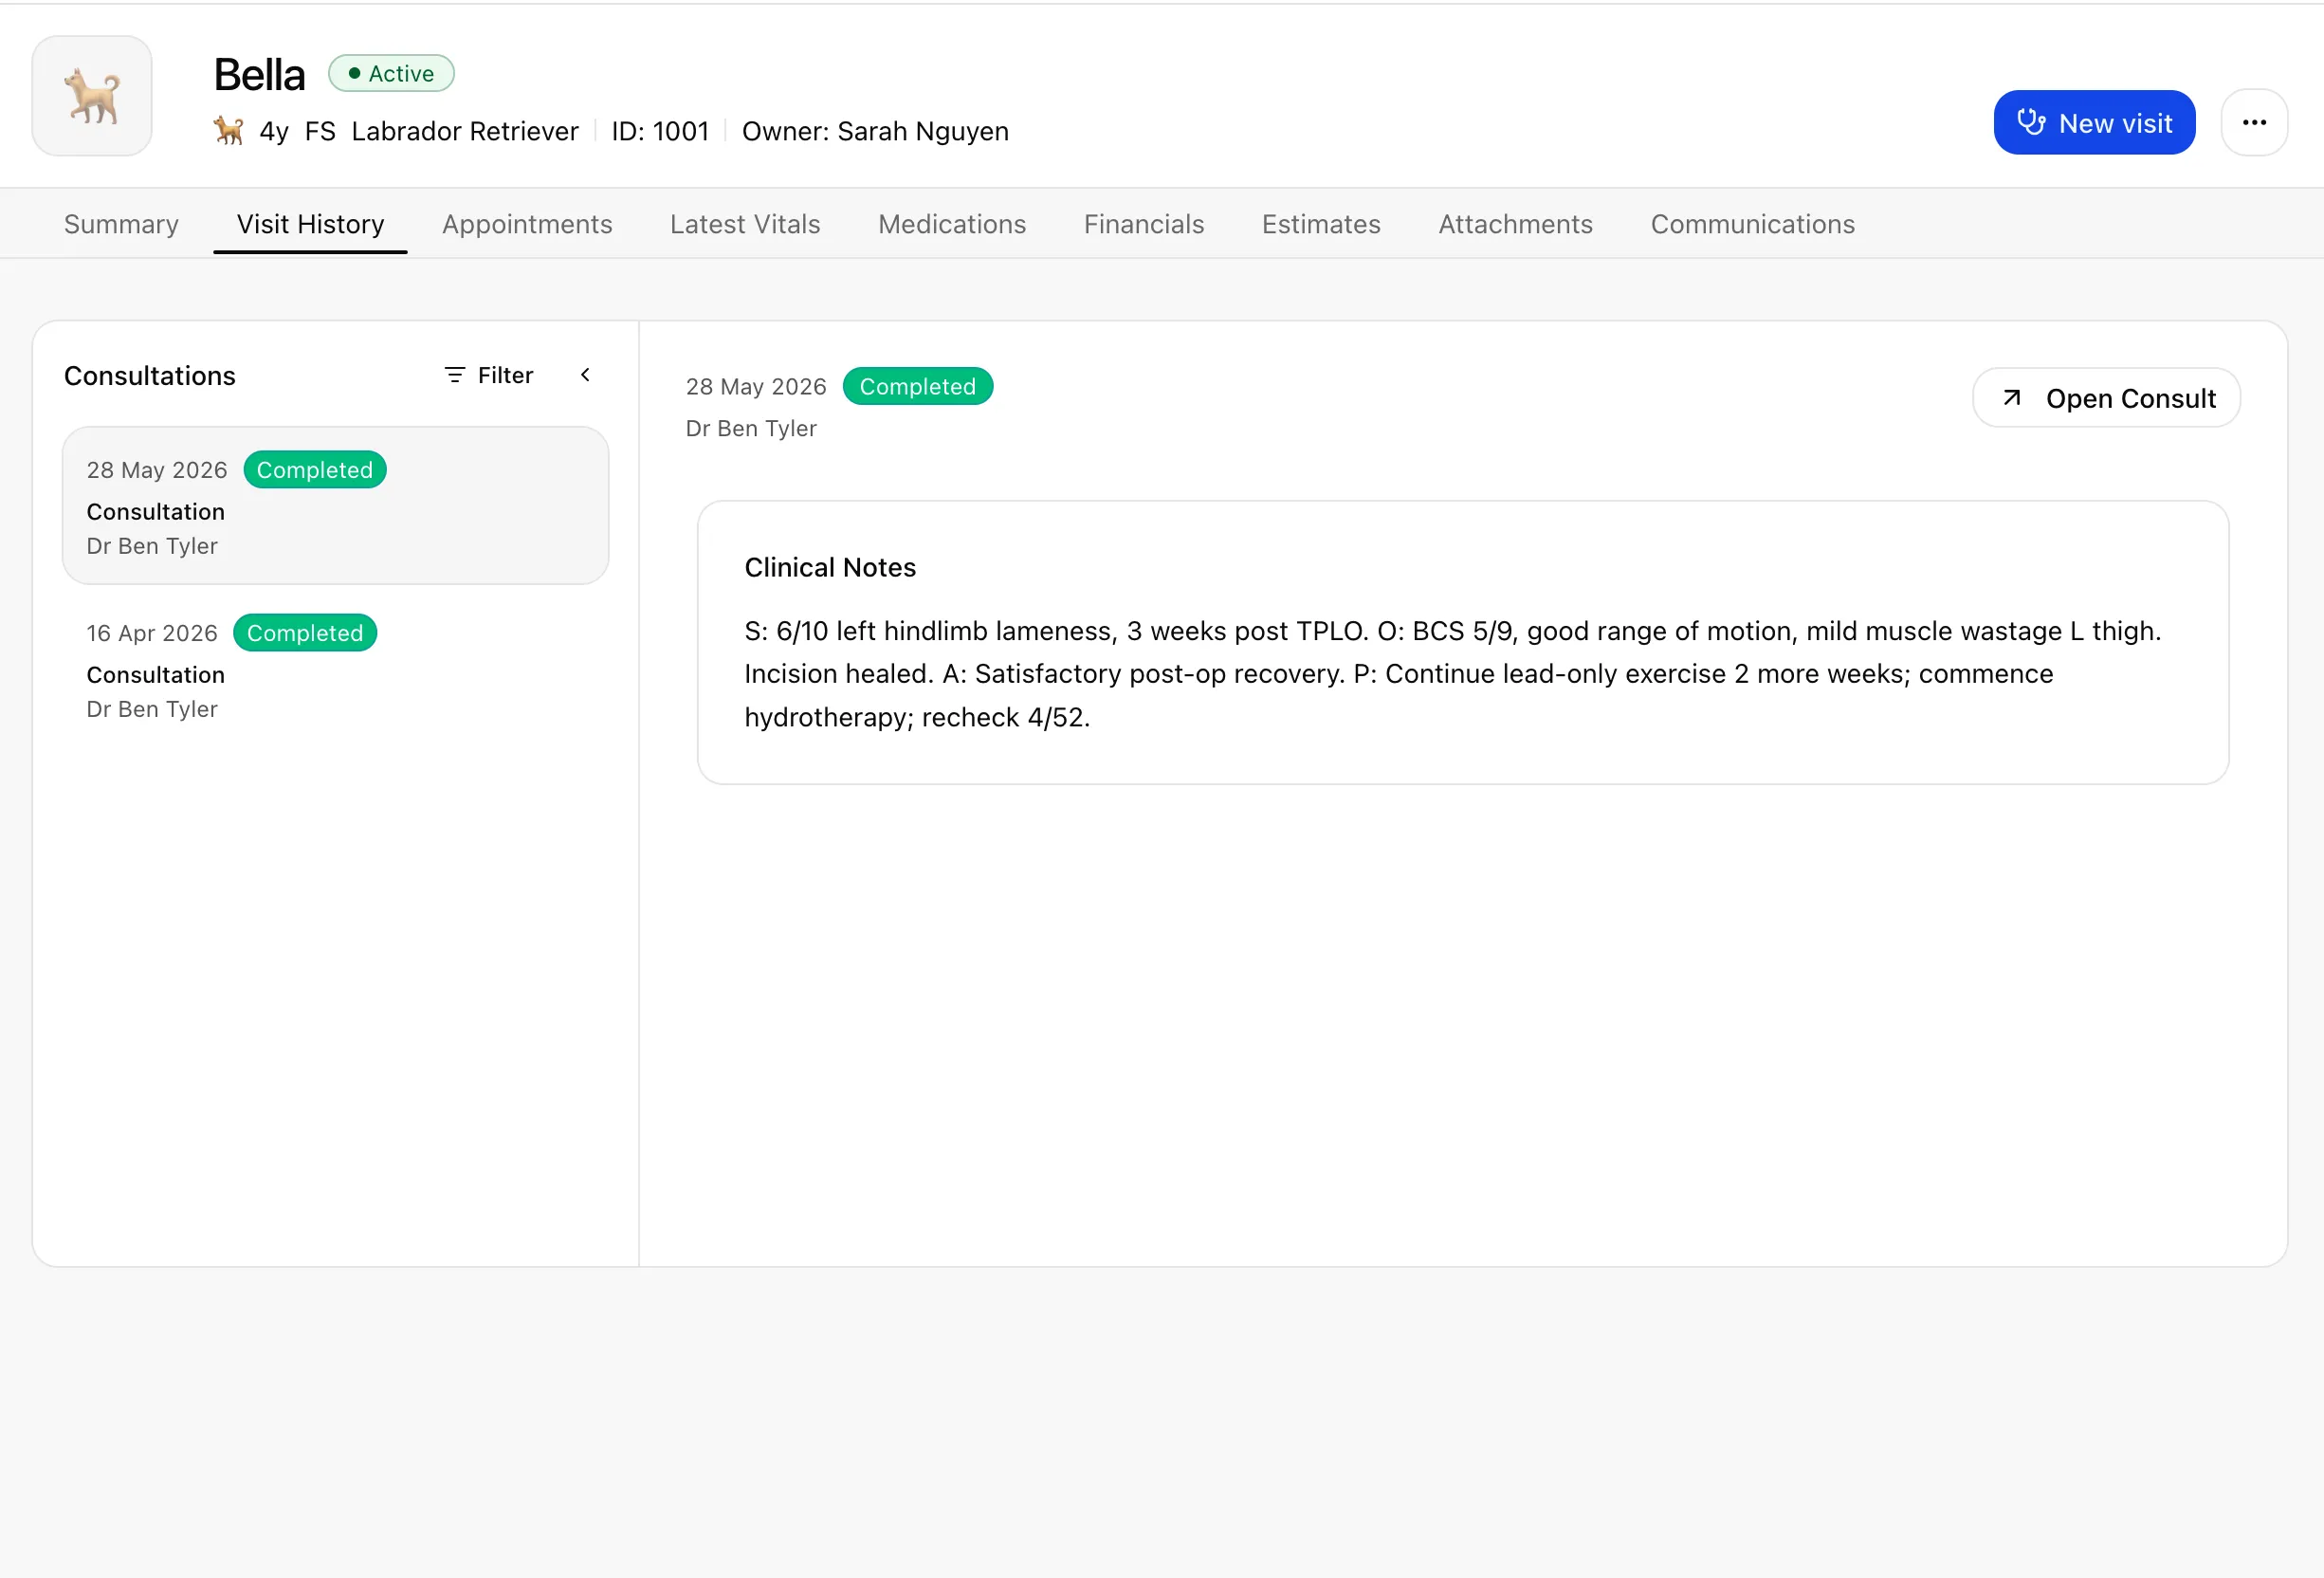Click the filter lines icon in Consultations
Image resolution: width=2324 pixels, height=1578 pixels.
[455, 375]
